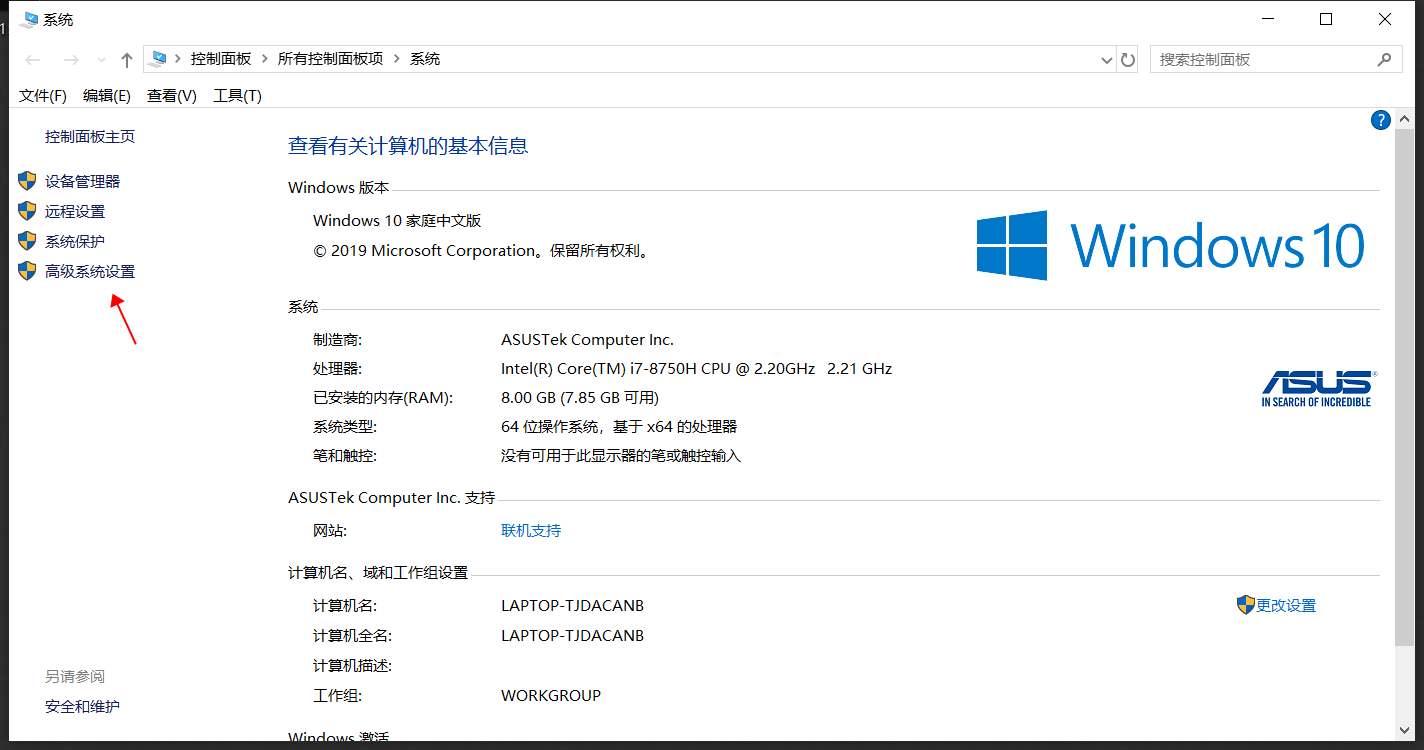This screenshot has height=750, width=1424.
Task: Close the 系统 window
Action: 1385,19
